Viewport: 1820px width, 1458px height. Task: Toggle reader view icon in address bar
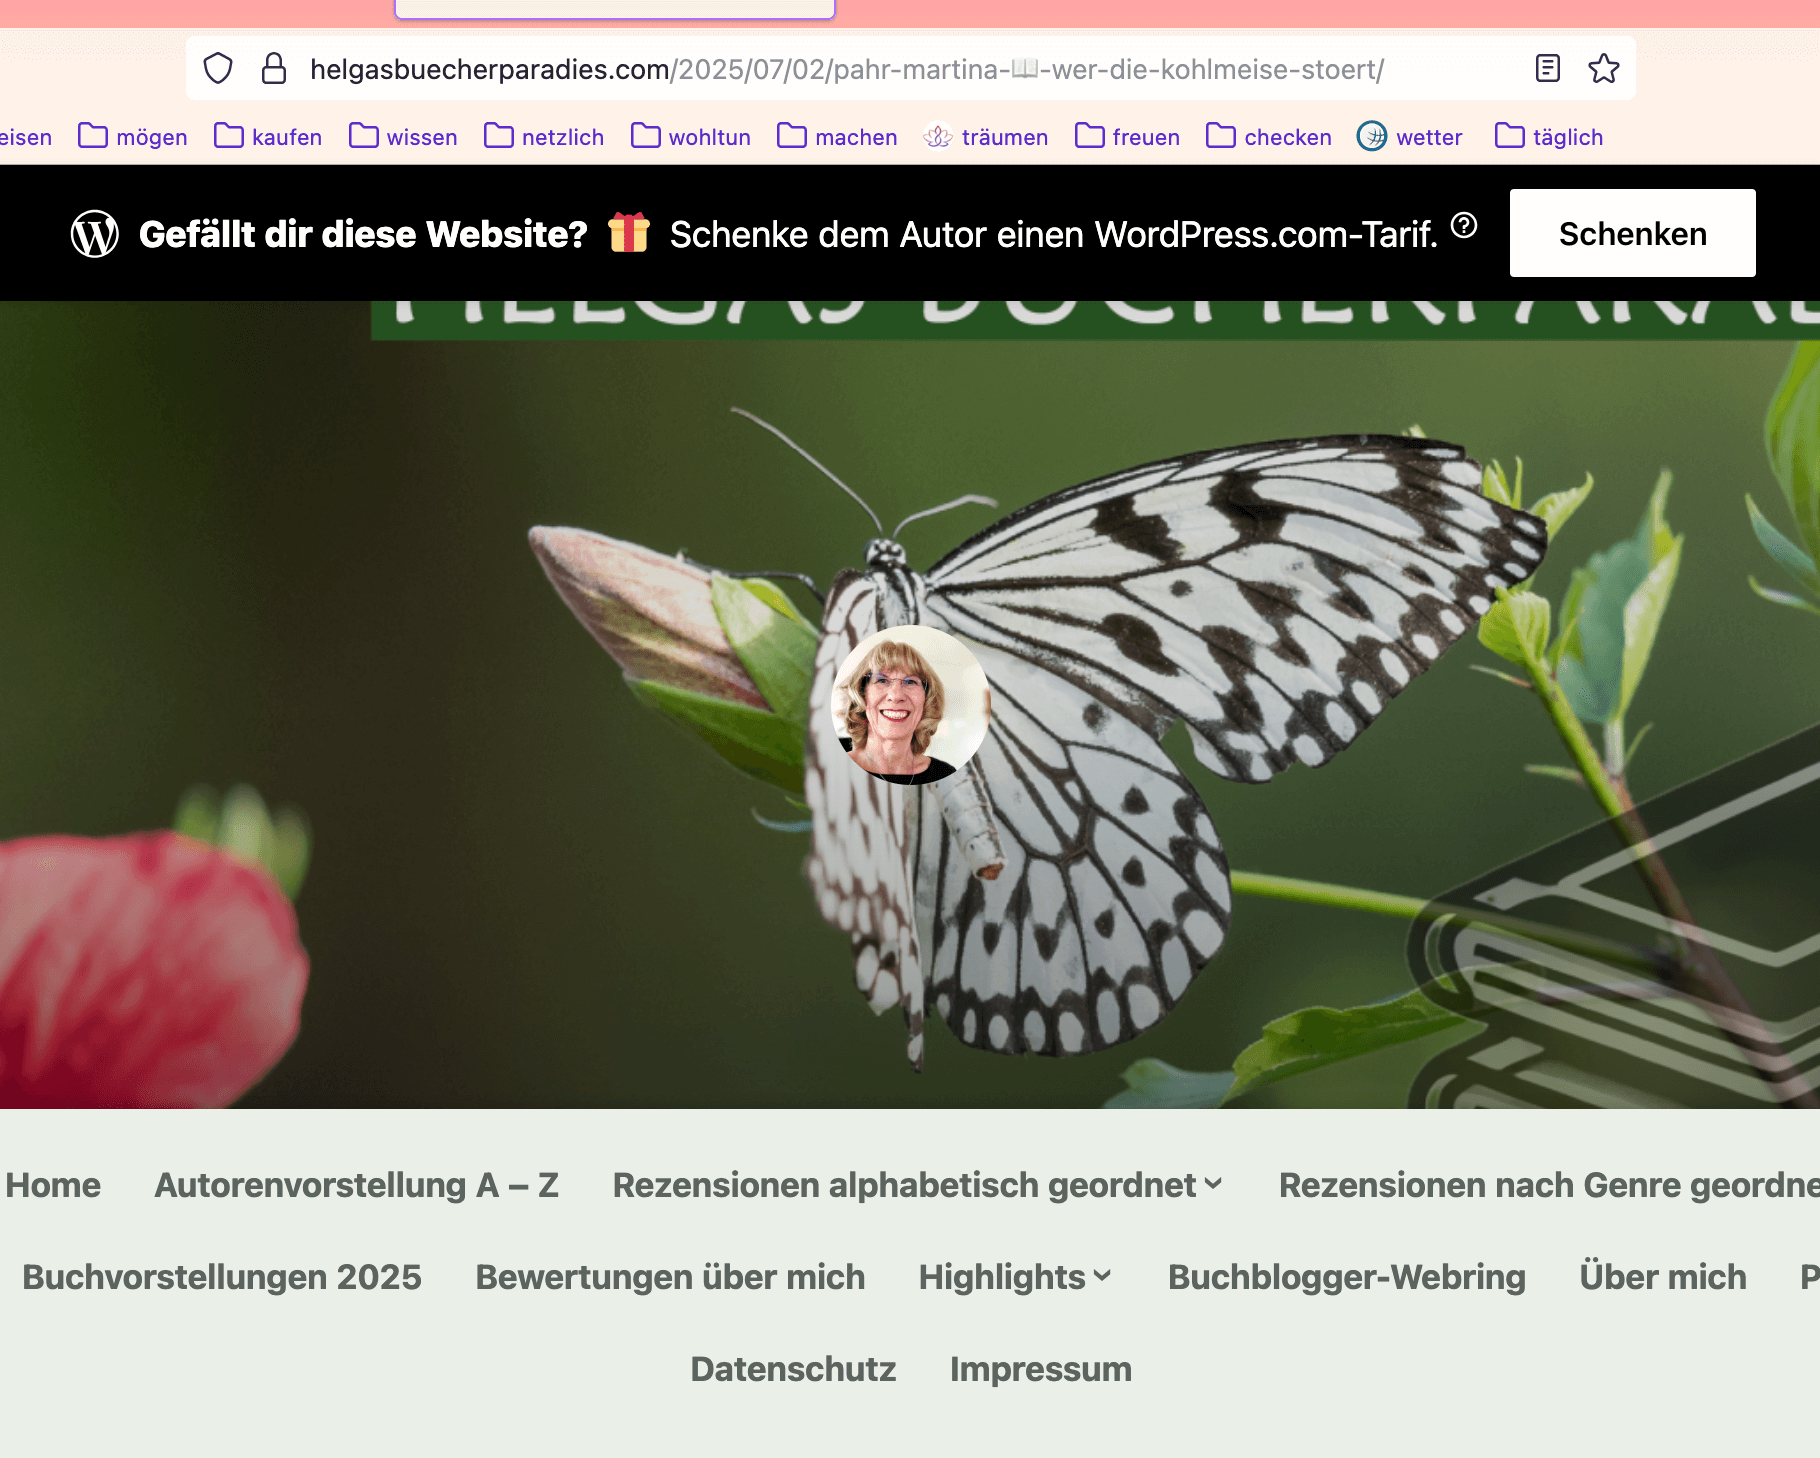click(x=1547, y=69)
